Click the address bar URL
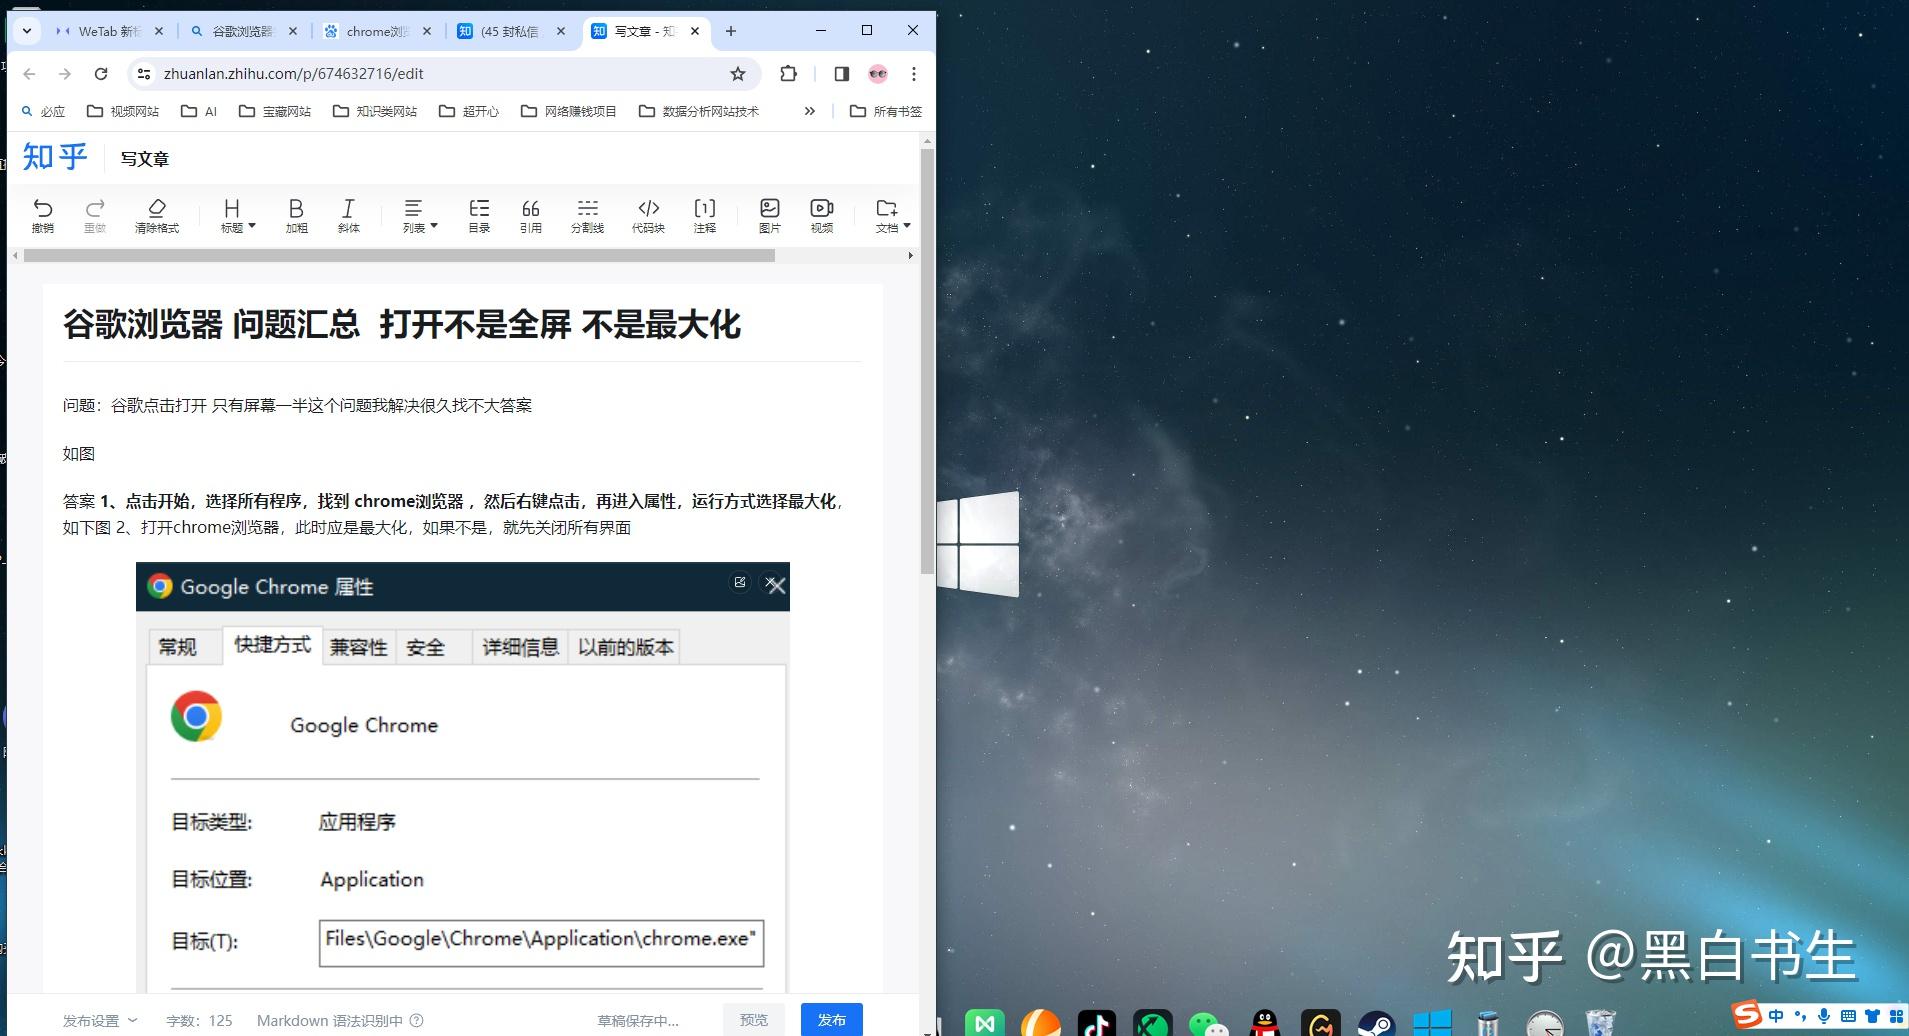Viewport: 1909px width, 1036px height. coord(294,74)
